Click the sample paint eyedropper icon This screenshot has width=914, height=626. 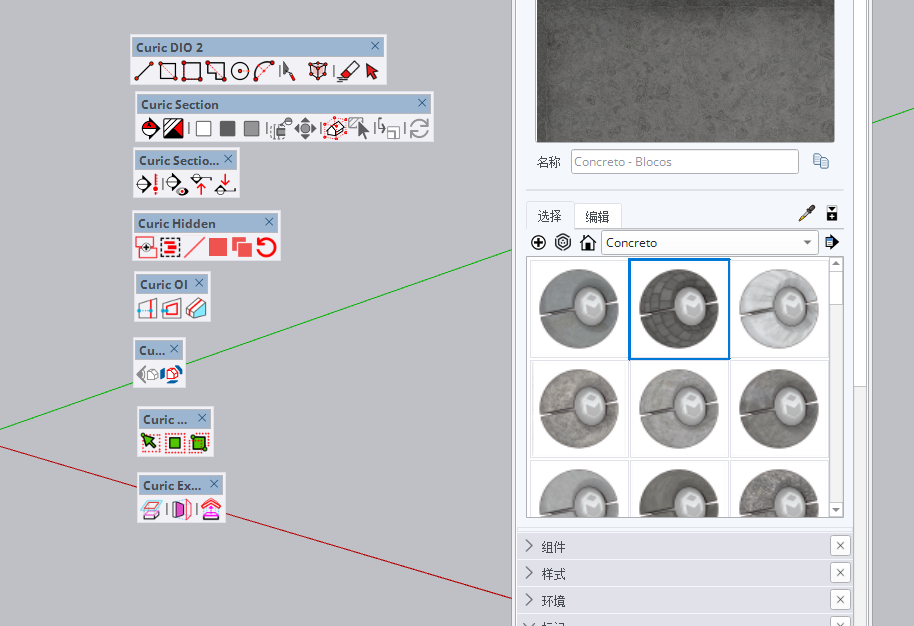tap(807, 213)
